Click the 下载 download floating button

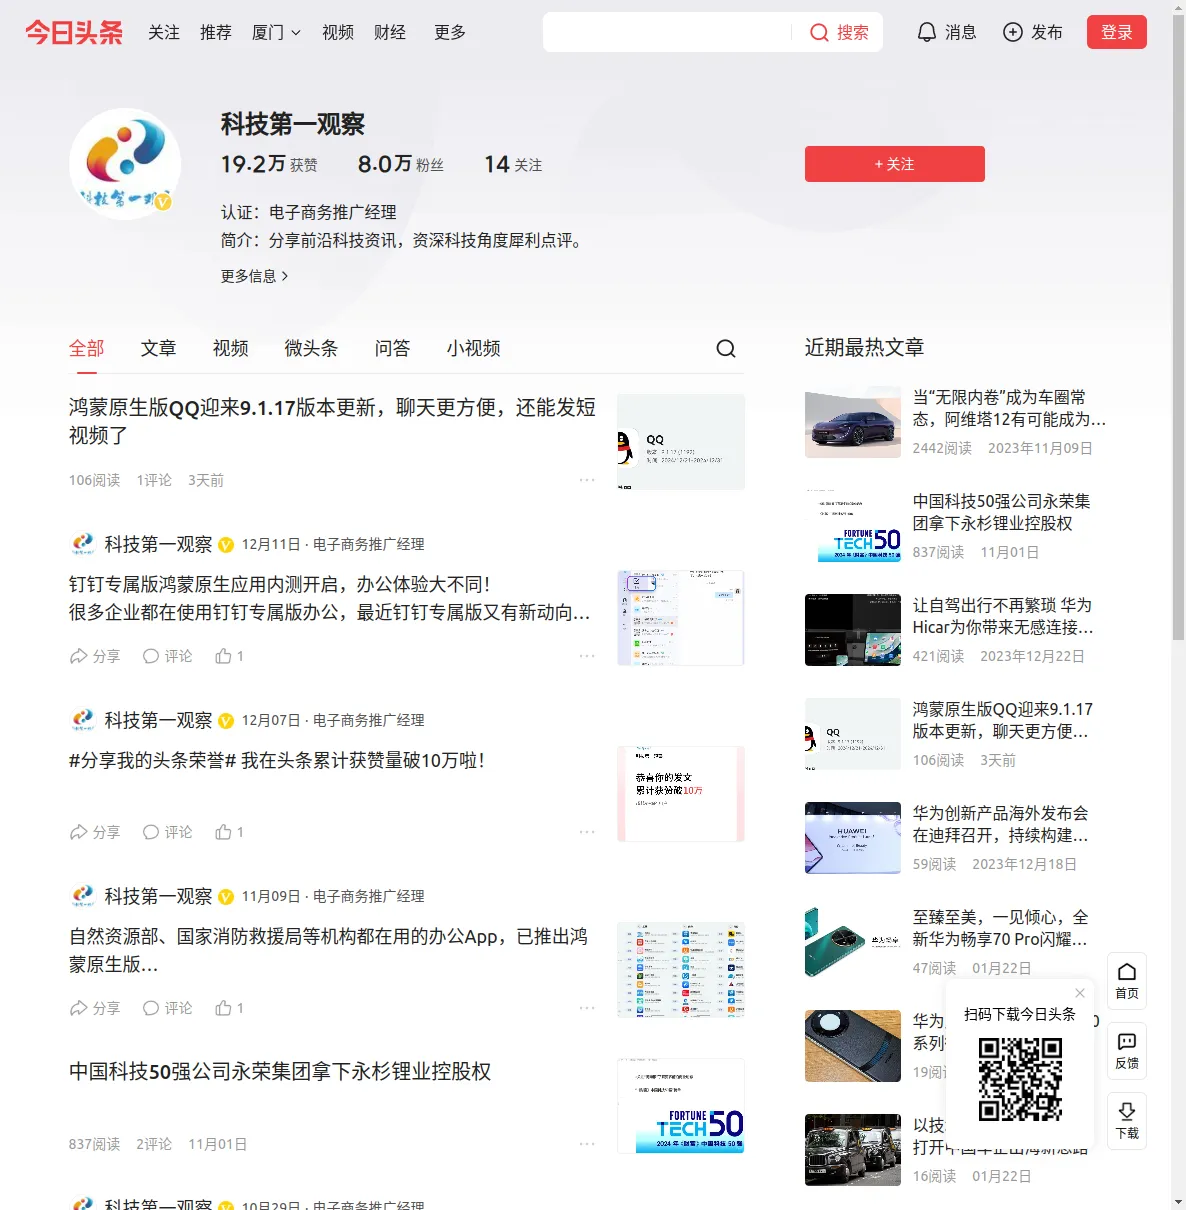pos(1127,1121)
